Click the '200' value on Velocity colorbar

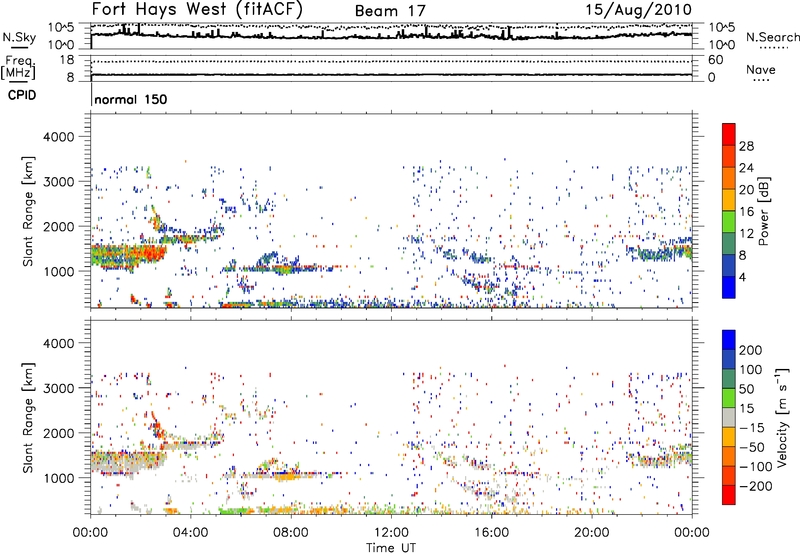pyautogui.click(x=751, y=350)
